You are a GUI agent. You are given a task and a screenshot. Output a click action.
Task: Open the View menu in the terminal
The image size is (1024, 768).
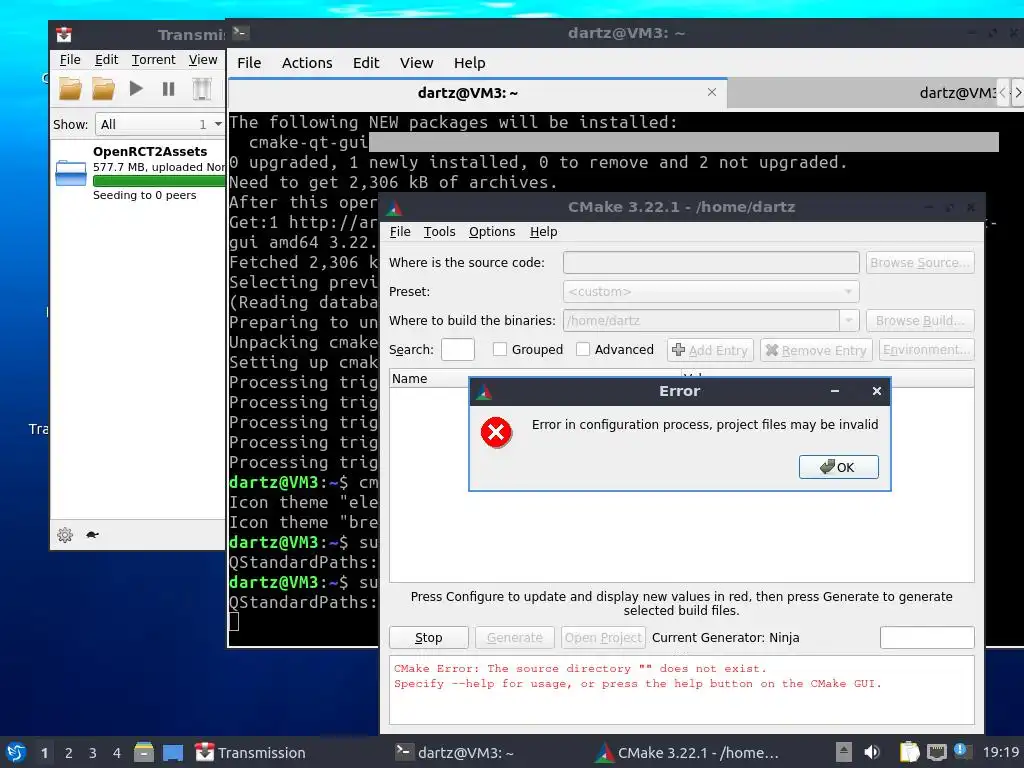click(416, 63)
